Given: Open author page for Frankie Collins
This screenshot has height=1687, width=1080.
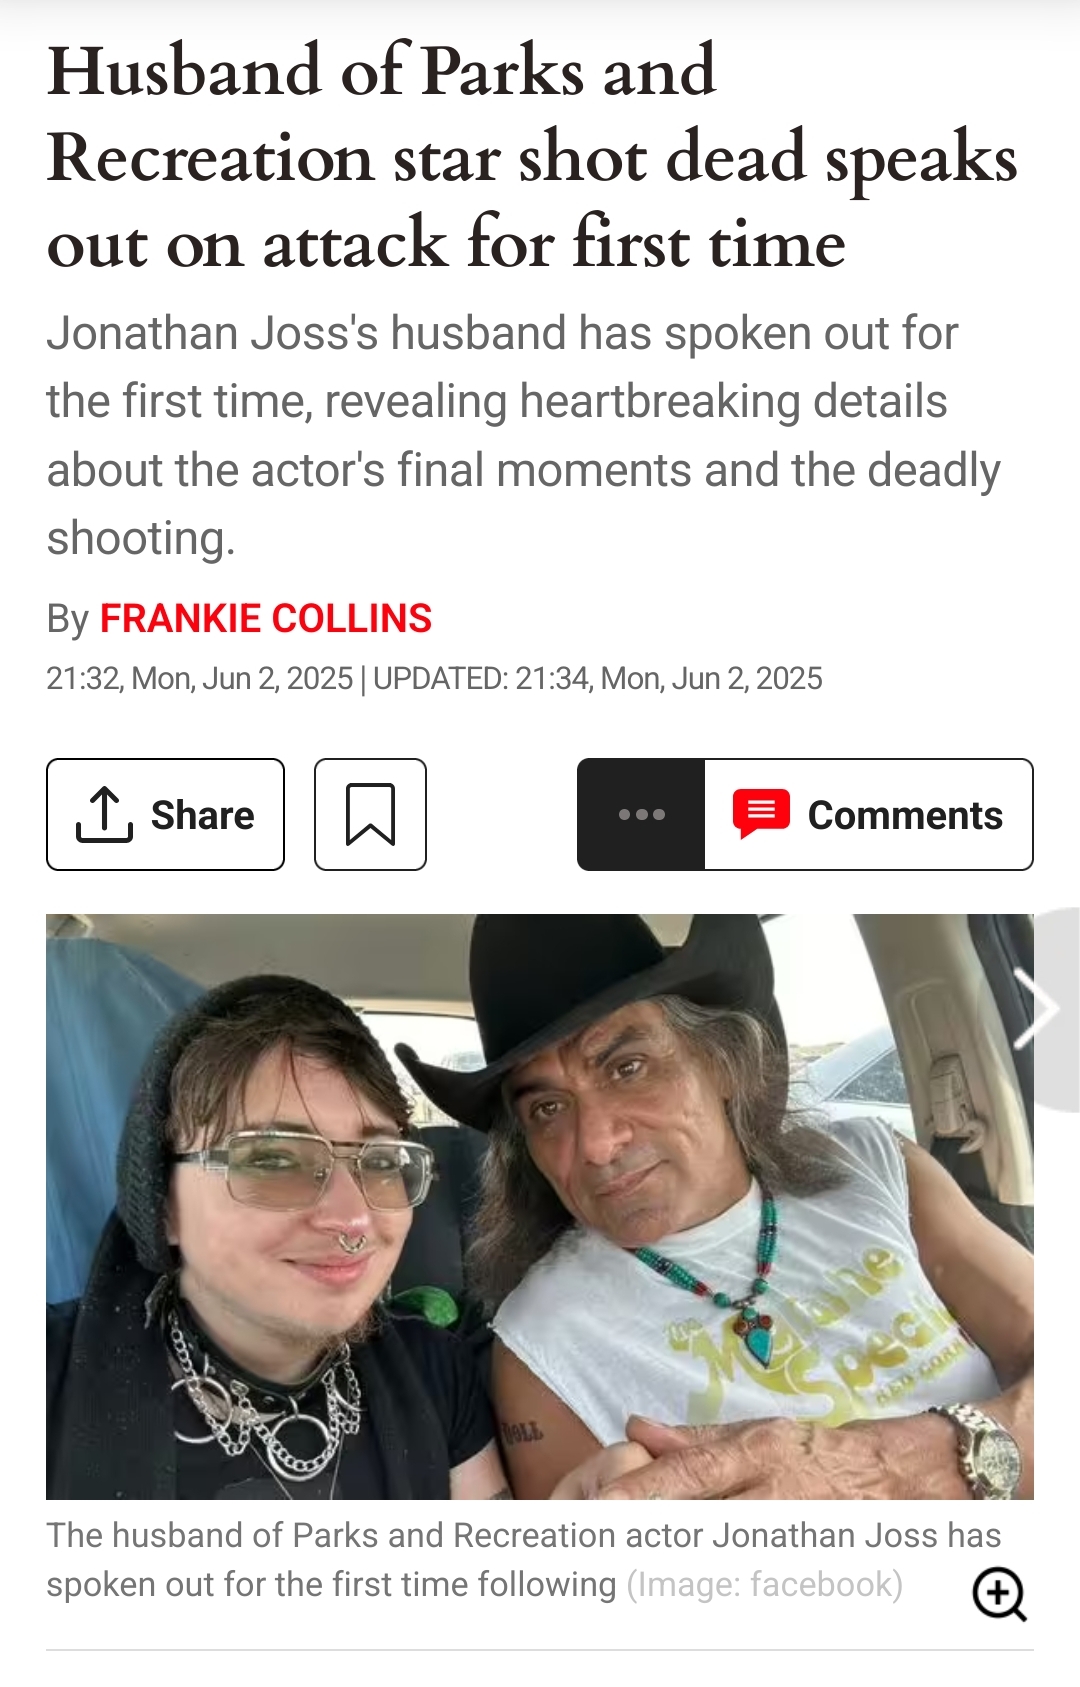Looking at the screenshot, I should [x=266, y=619].
